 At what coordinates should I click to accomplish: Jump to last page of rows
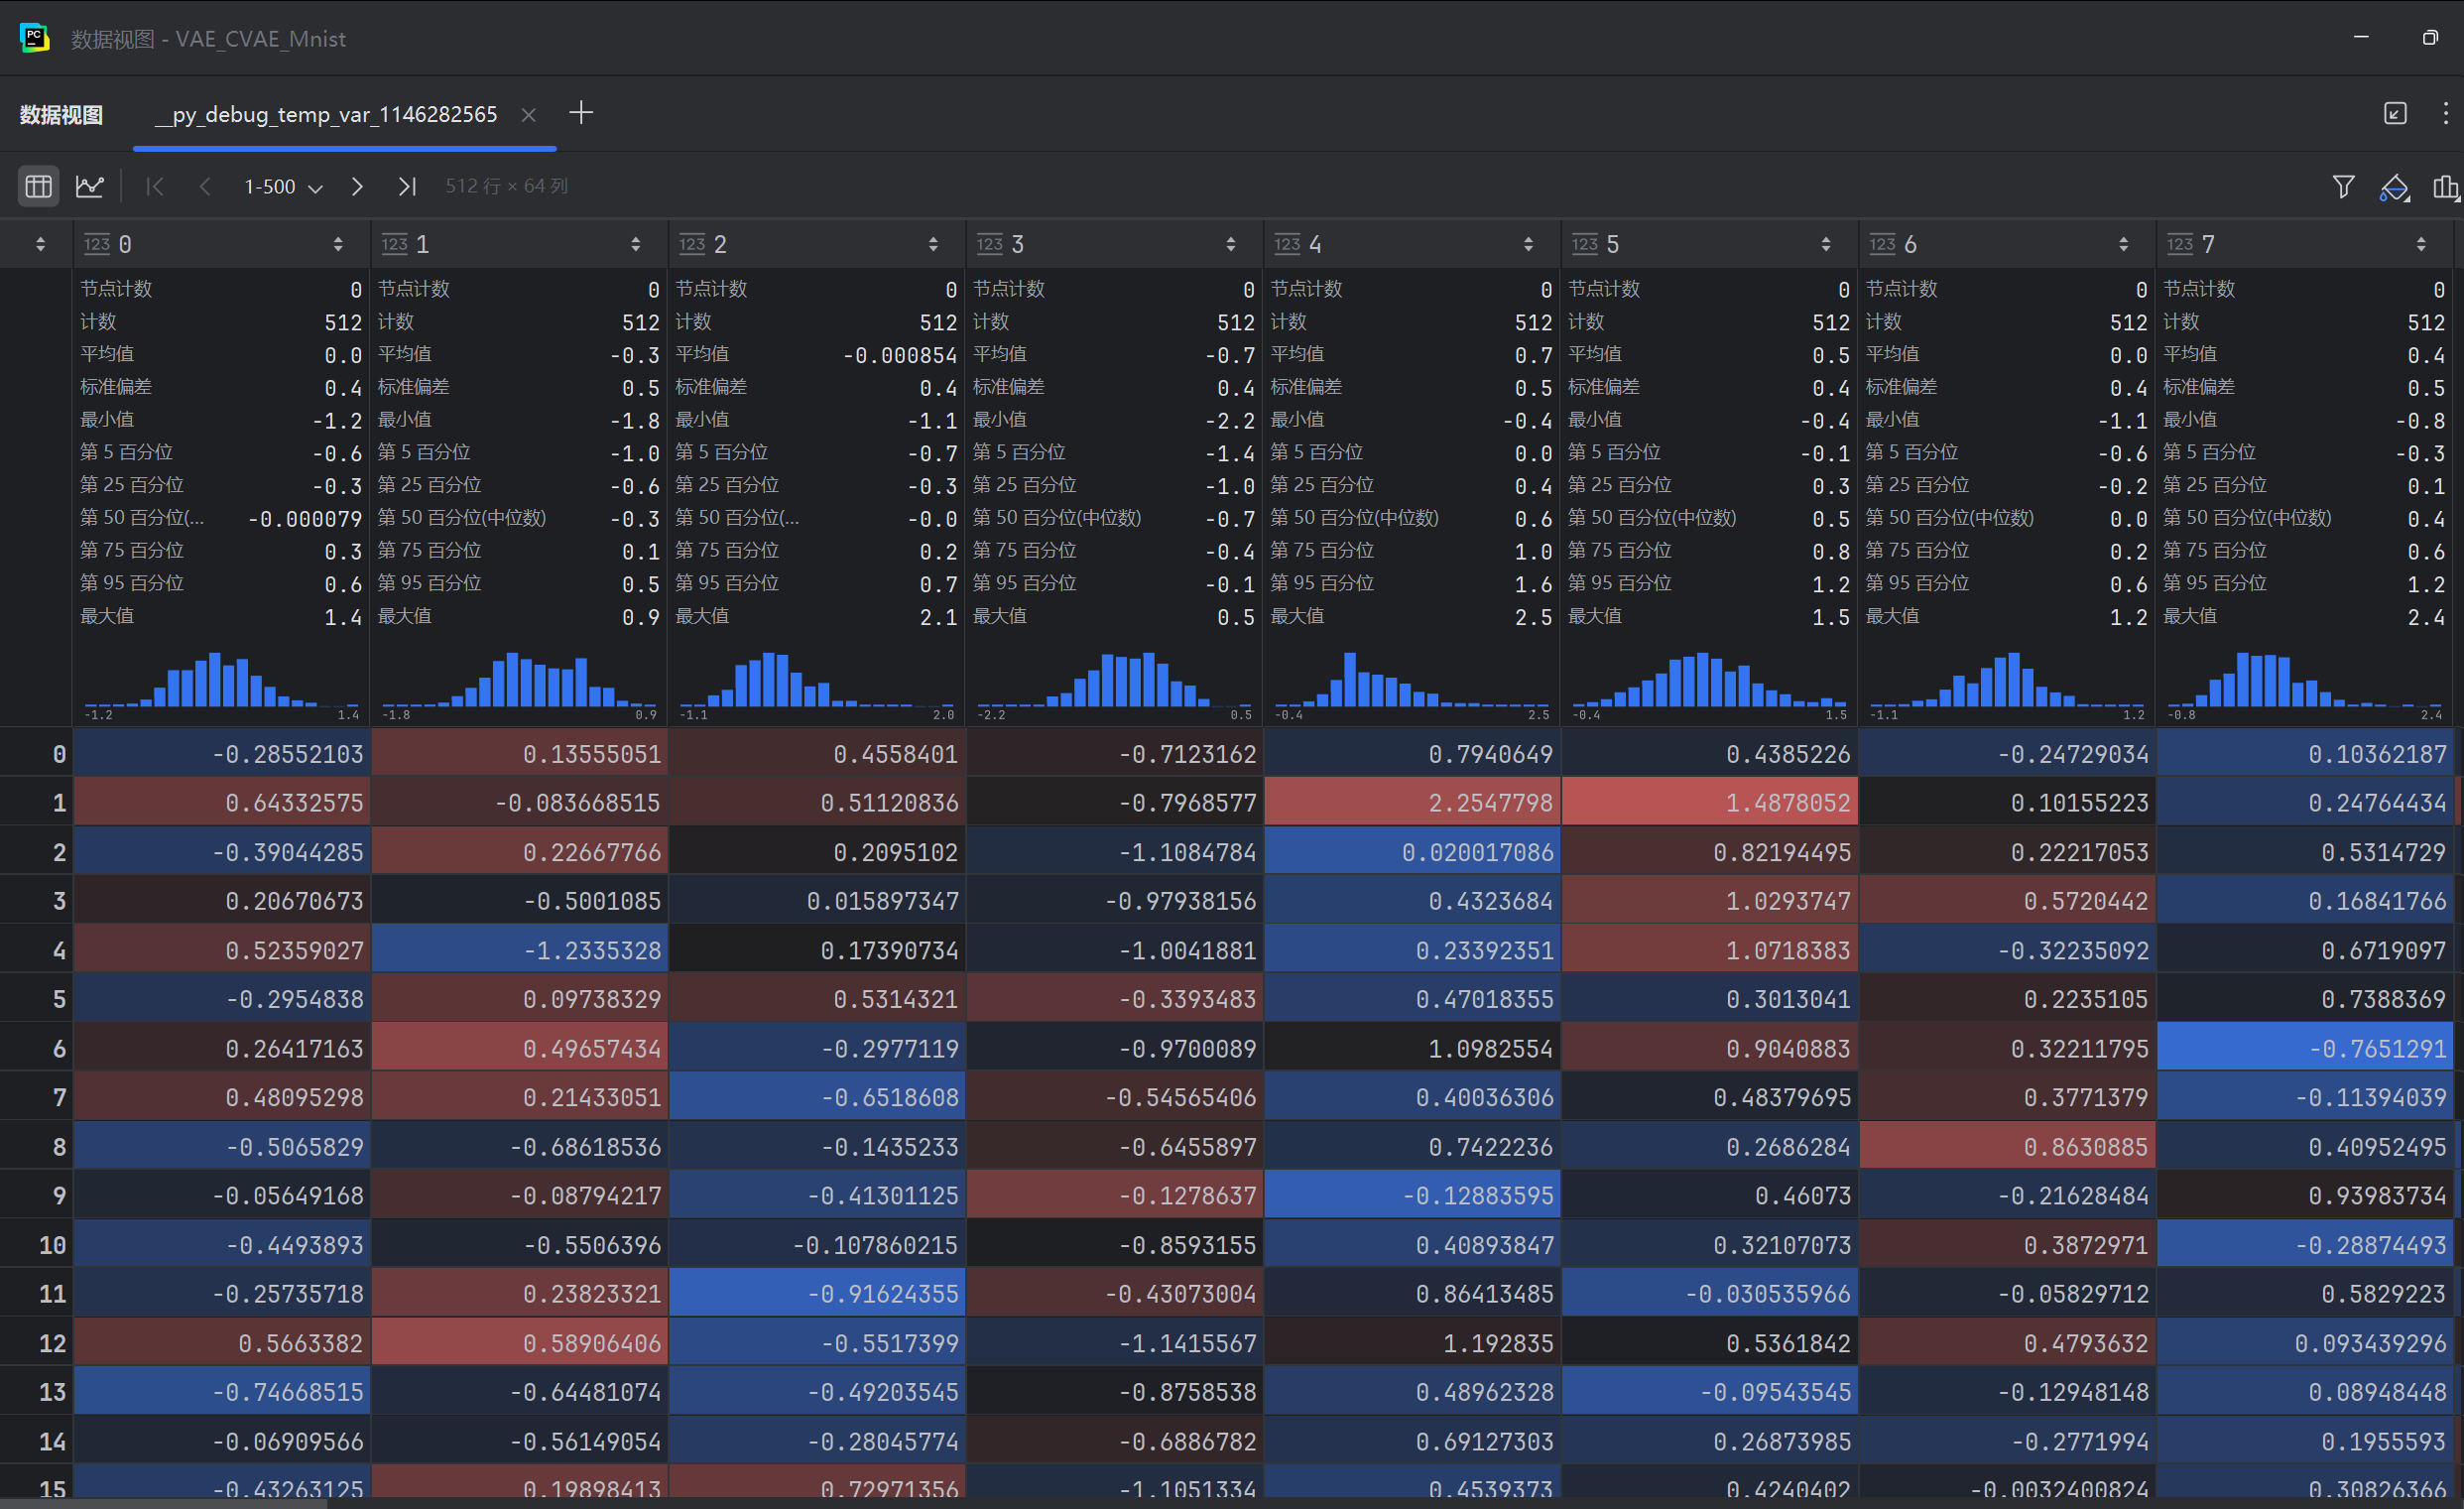pos(407,186)
